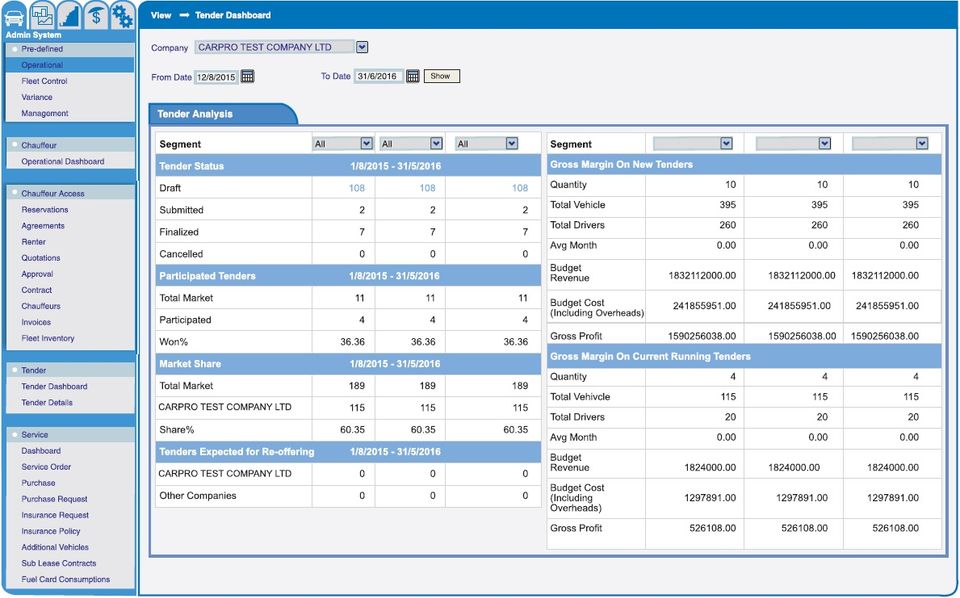Open the growth graph module icon
Screen dimensions: 960x598
coord(69,15)
